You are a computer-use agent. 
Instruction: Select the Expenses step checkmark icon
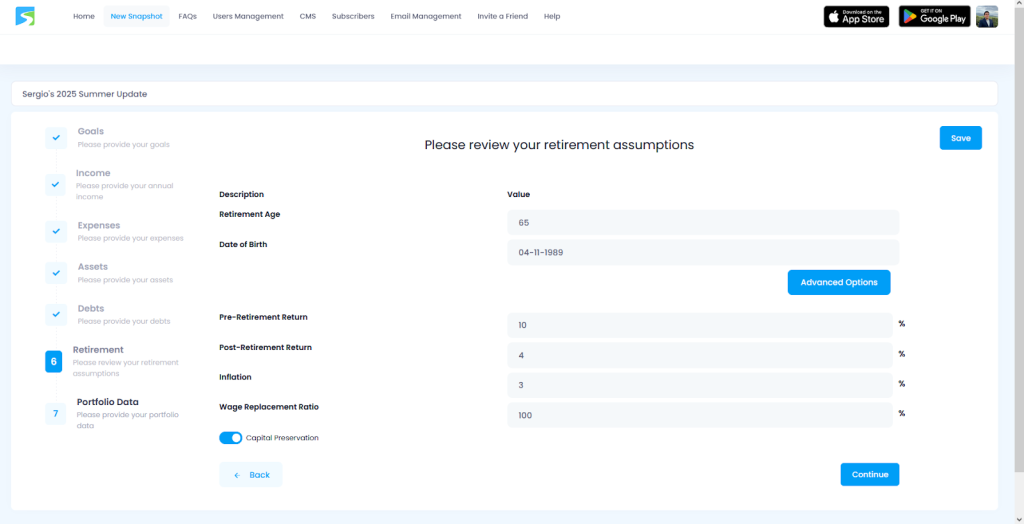(x=56, y=231)
